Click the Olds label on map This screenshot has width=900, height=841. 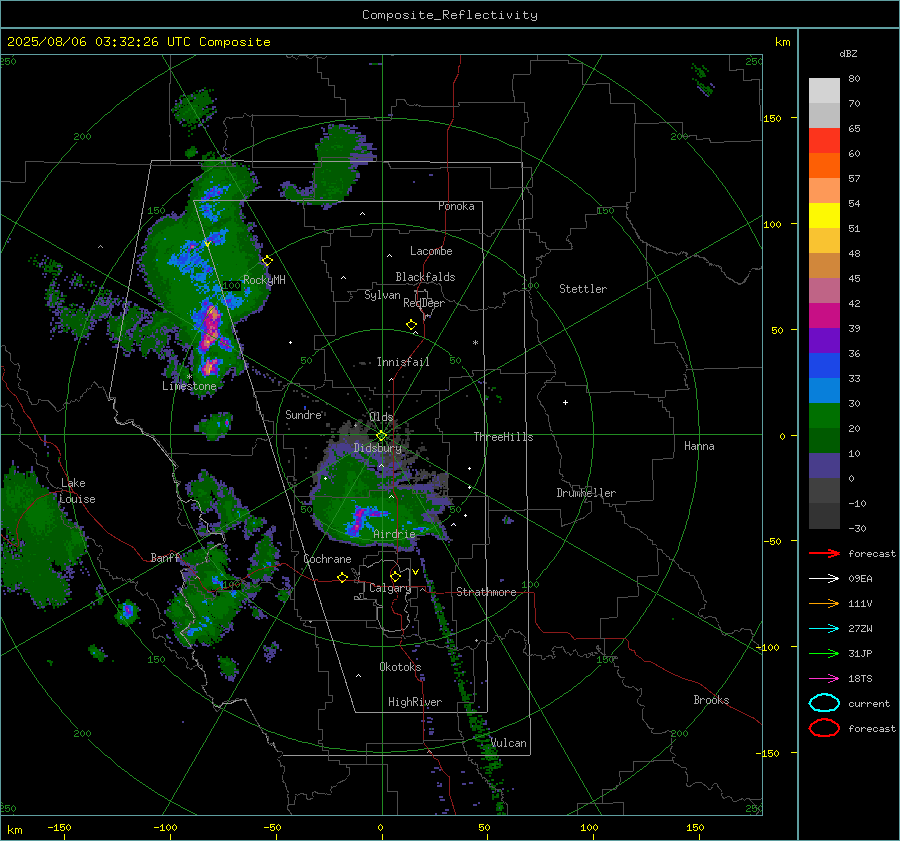[x=381, y=417]
